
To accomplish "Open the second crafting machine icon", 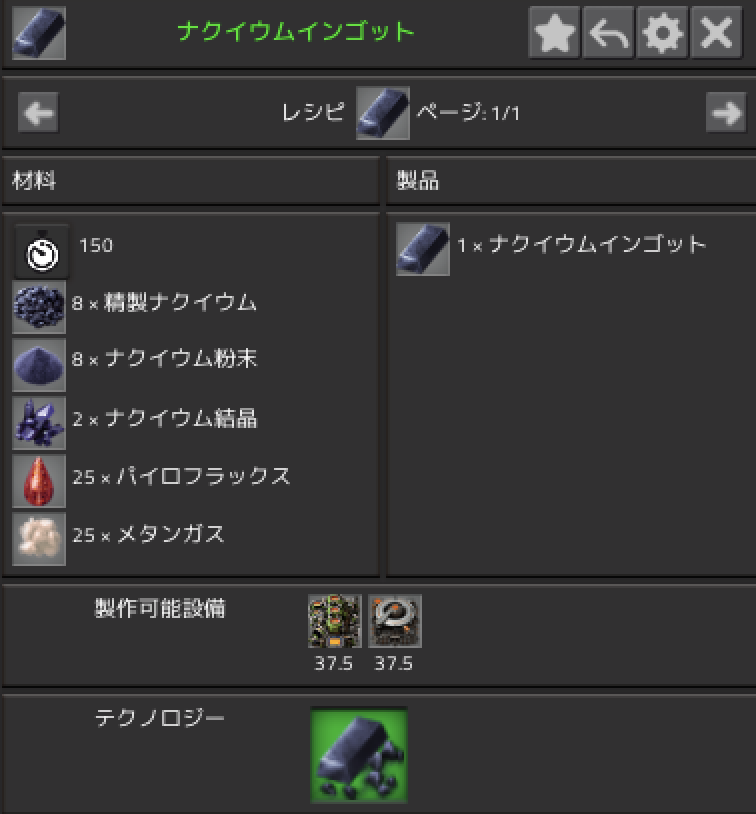I will (x=395, y=621).
